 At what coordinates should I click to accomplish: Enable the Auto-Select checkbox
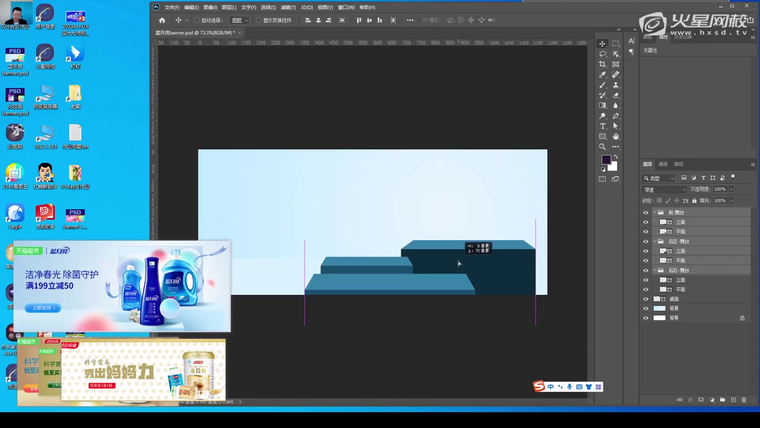coord(198,20)
